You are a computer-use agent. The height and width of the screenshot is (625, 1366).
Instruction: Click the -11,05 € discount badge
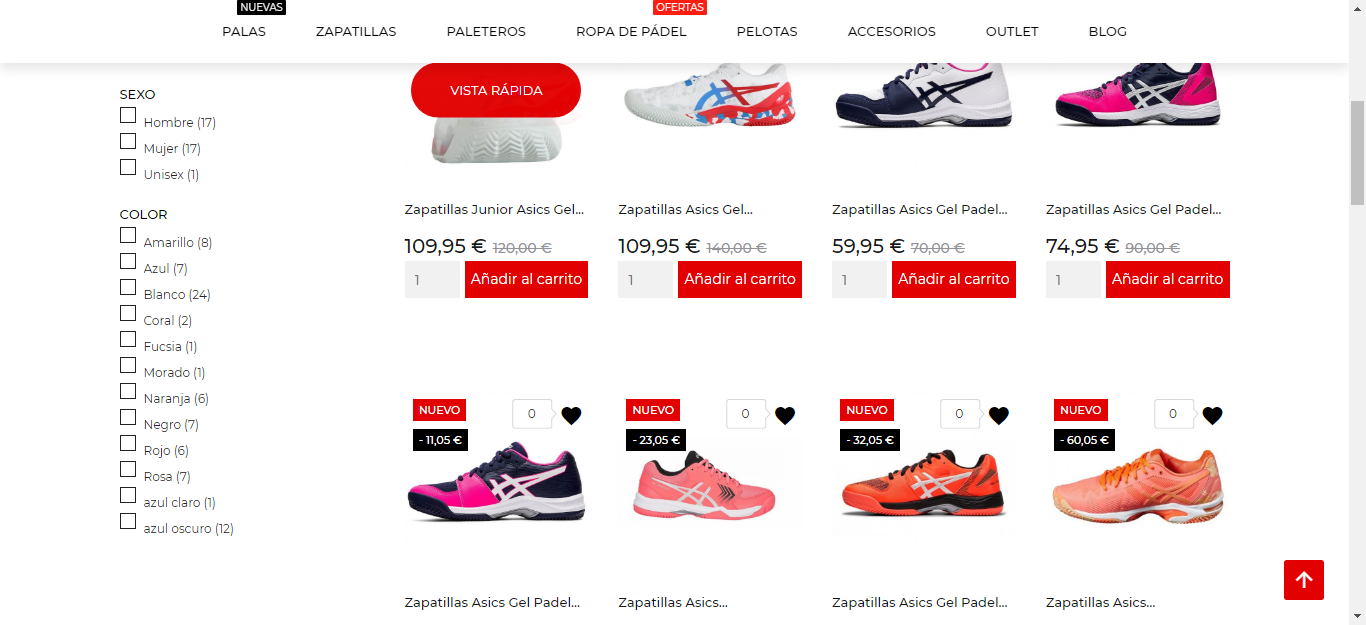(x=440, y=440)
